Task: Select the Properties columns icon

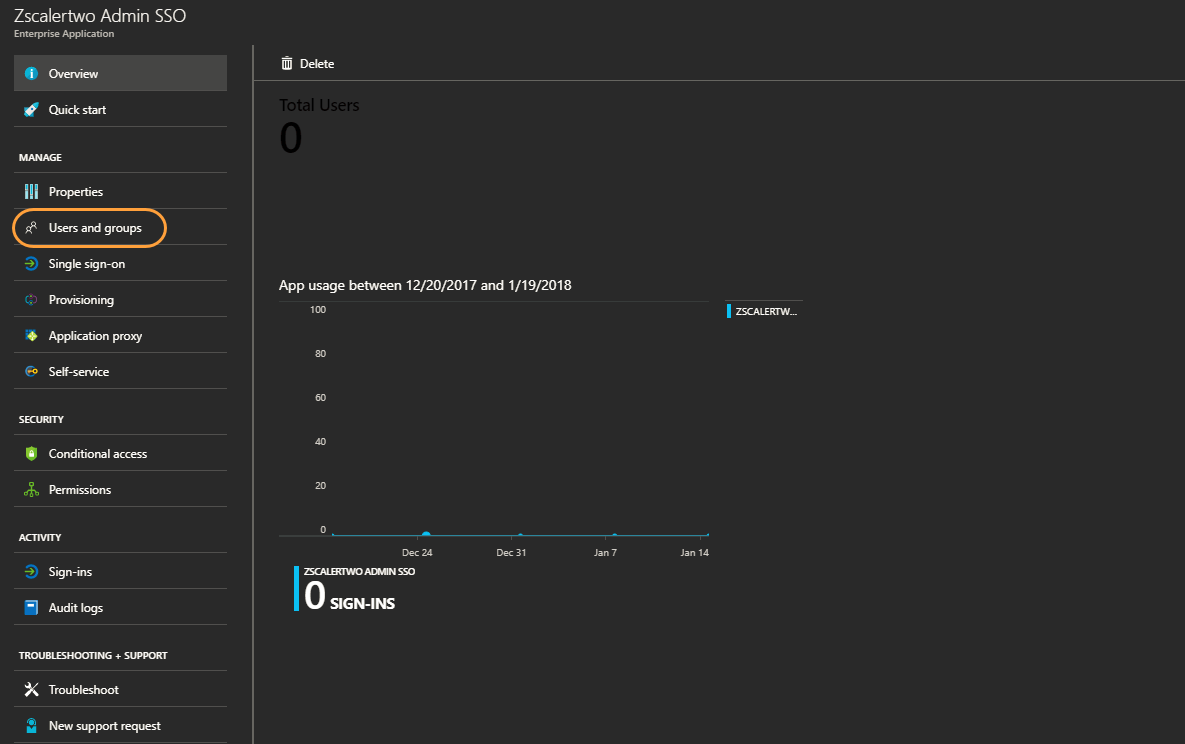Action: 33,190
